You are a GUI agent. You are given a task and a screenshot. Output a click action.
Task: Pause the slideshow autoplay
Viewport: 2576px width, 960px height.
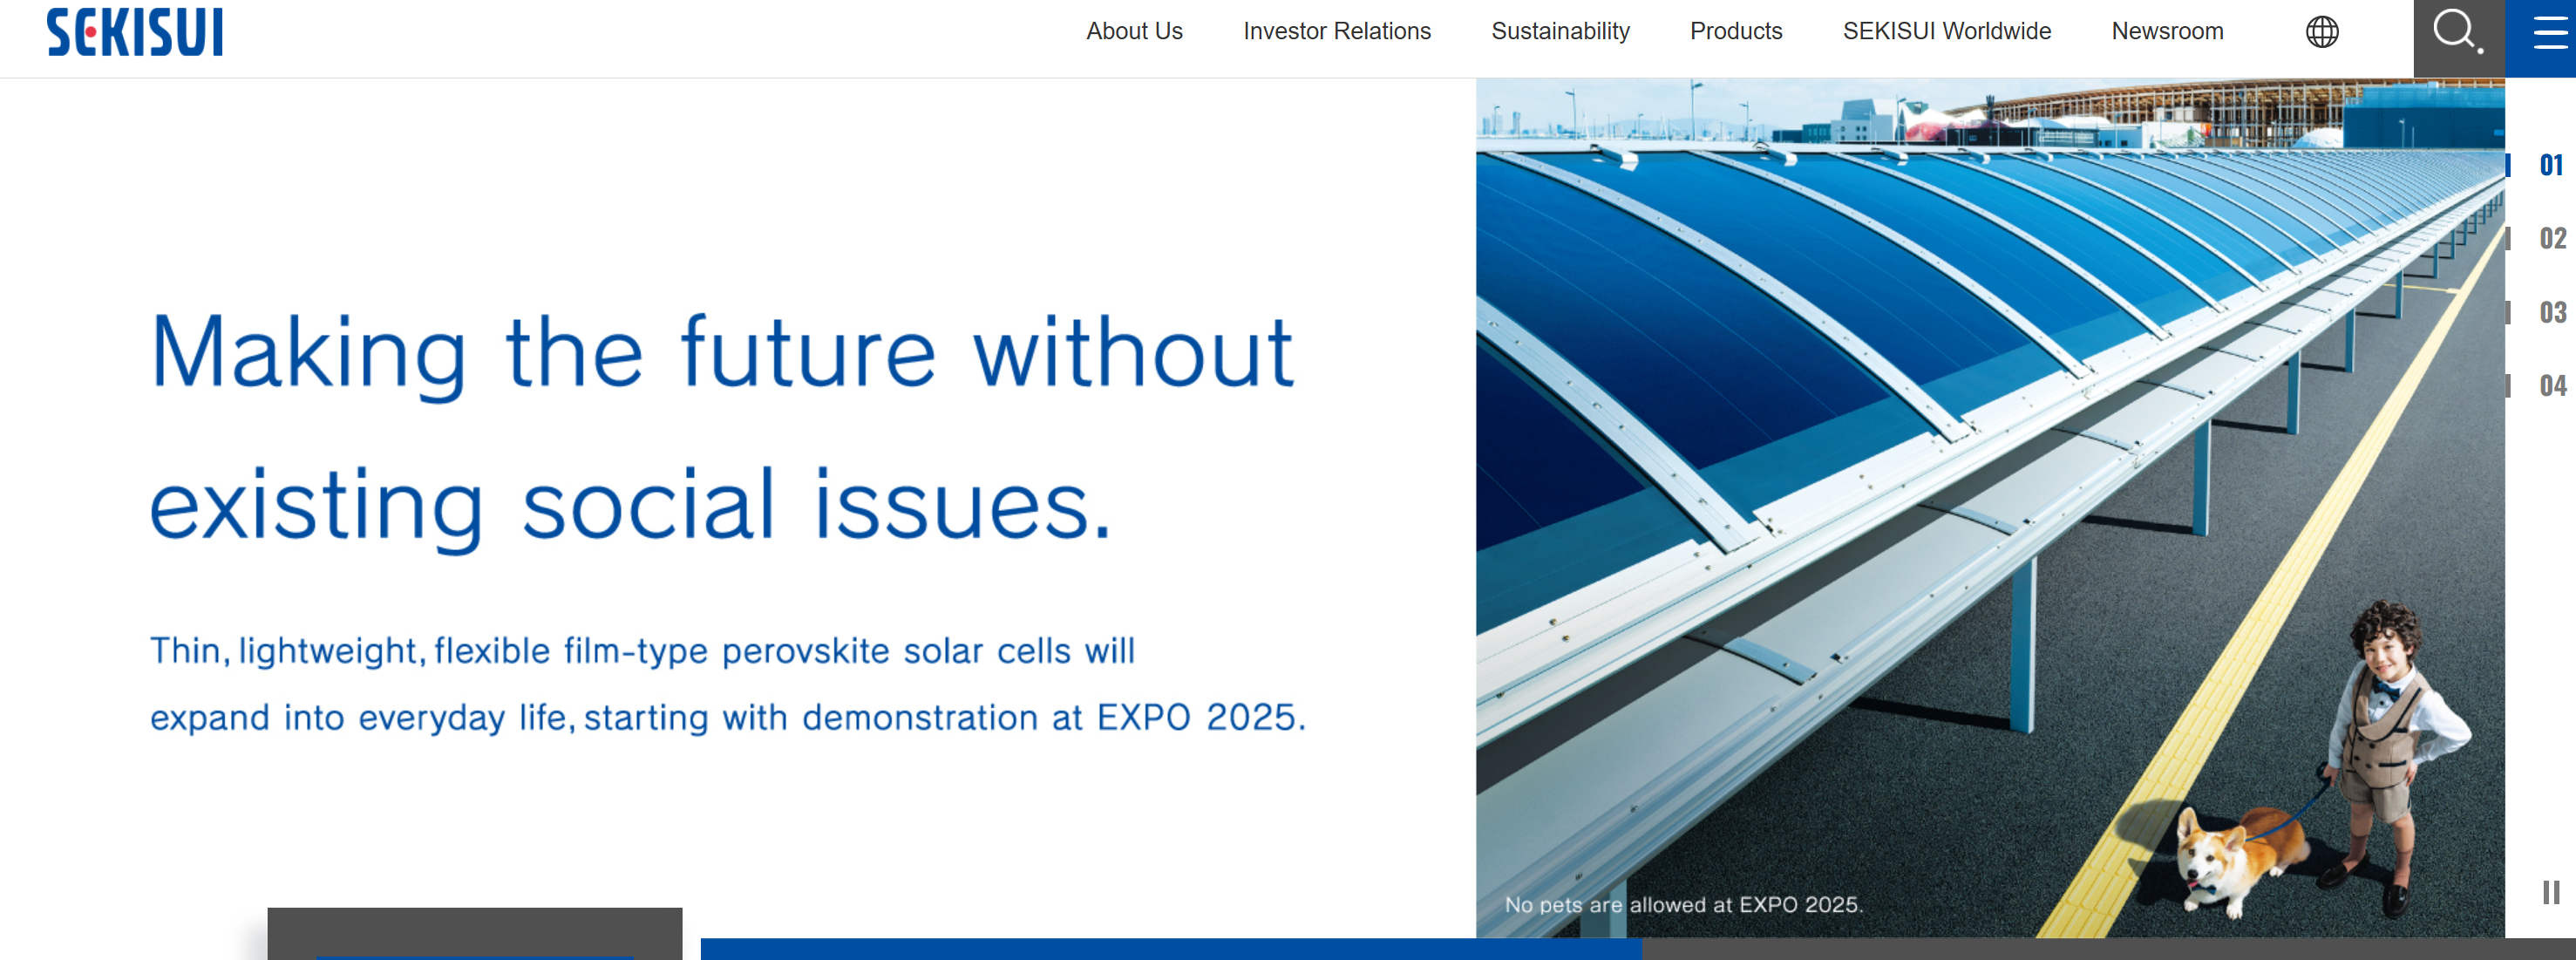2551,892
